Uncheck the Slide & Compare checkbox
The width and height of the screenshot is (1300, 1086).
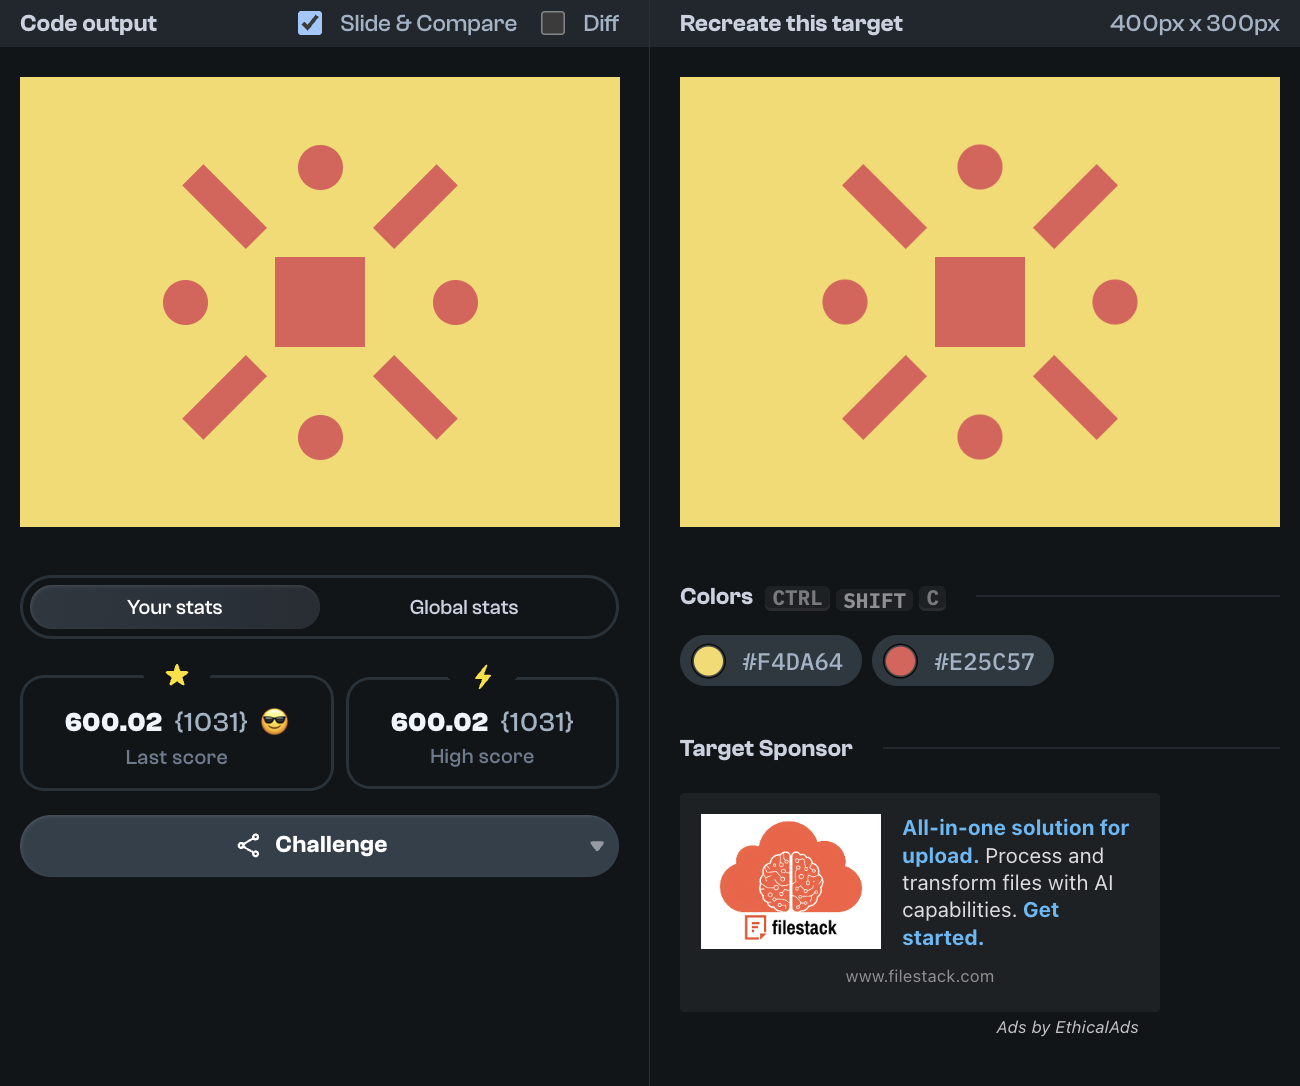click(x=310, y=23)
